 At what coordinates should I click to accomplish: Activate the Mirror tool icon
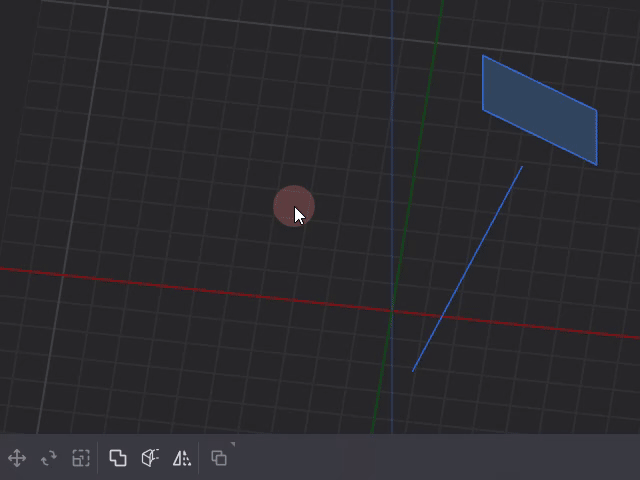click(x=182, y=458)
